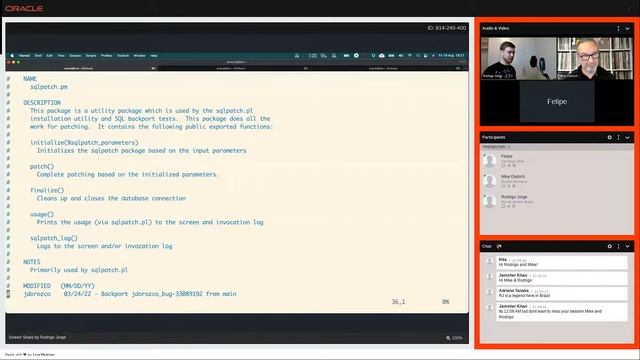Open Chat panel kebab menu
The image size is (640, 360).
coord(619,247)
